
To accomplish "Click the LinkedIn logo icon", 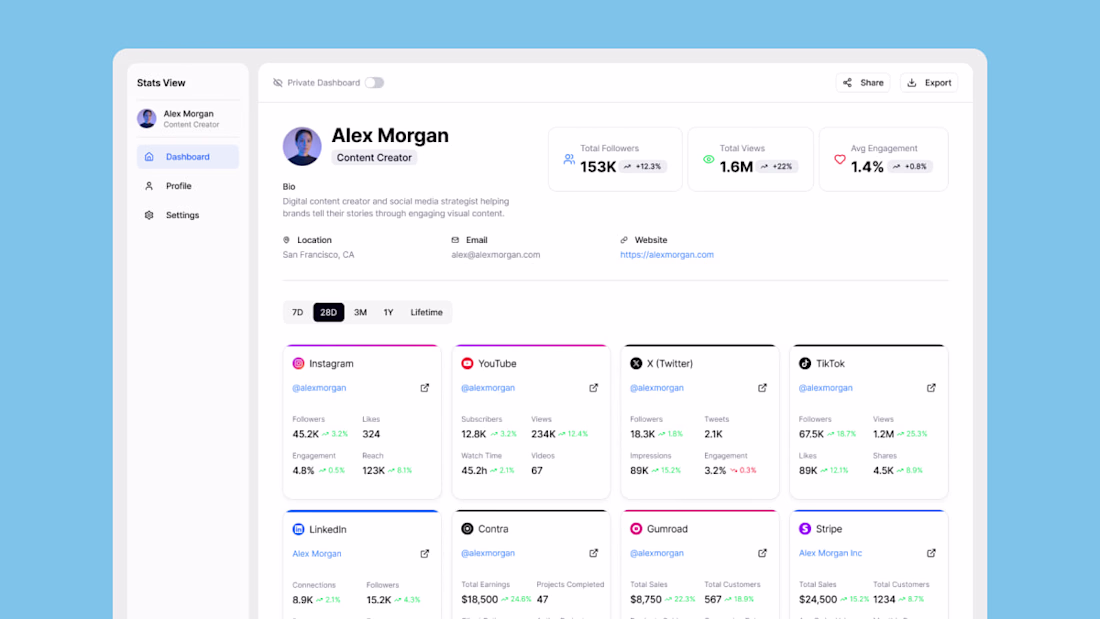I will 298,529.
